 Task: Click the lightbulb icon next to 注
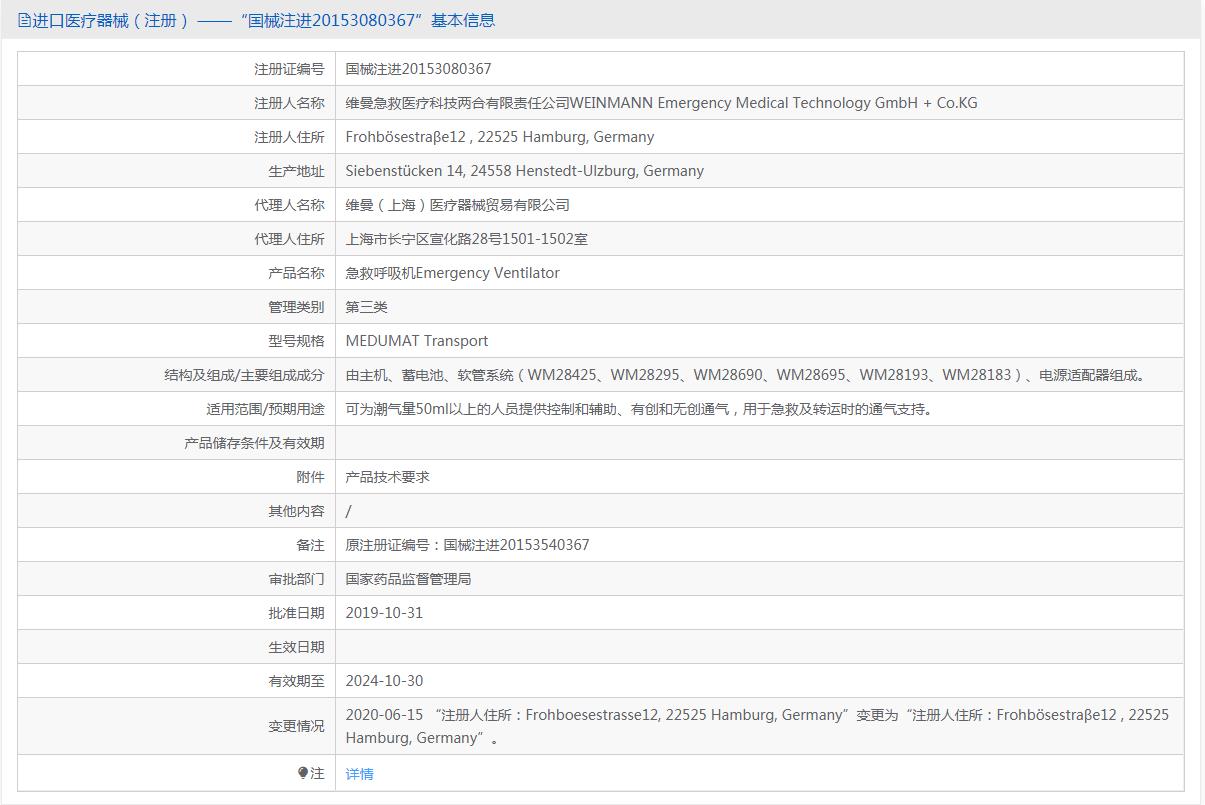[303, 773]
